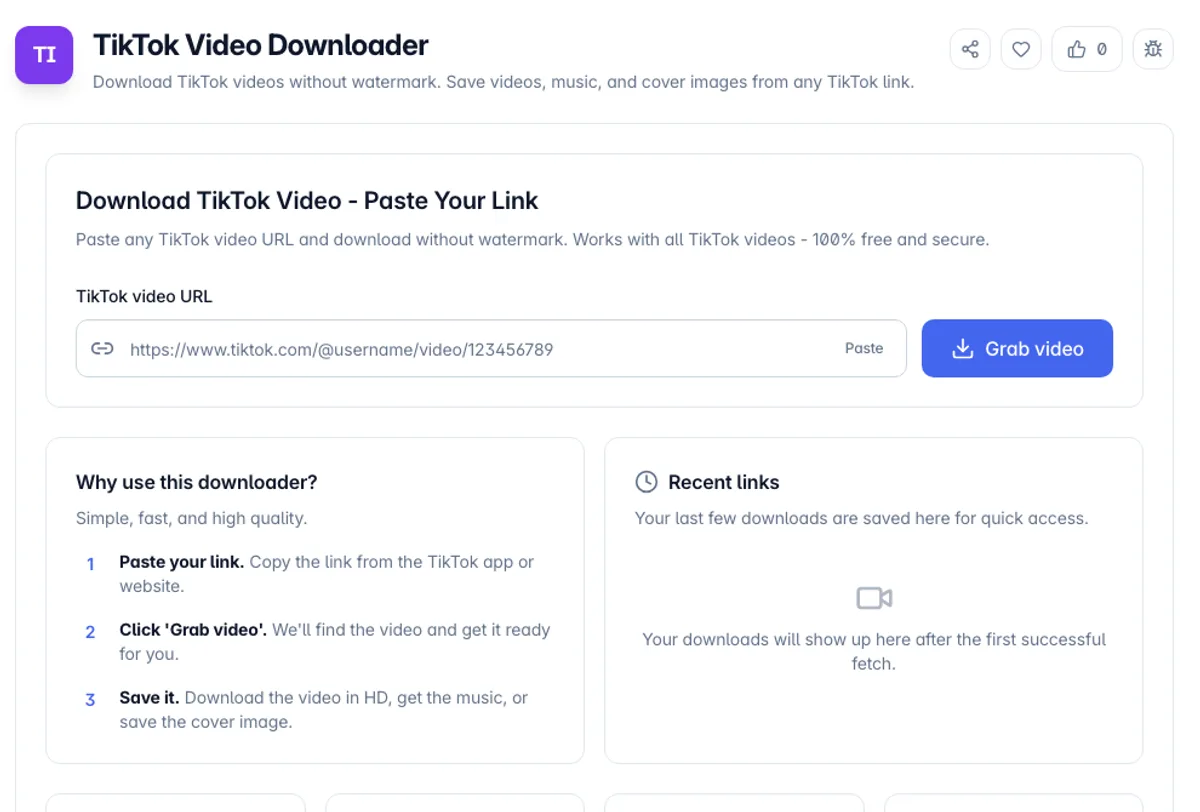Click step 2 'Click 'Grab video'.'
Viewport: 1200px width, 812px height.
193,630
